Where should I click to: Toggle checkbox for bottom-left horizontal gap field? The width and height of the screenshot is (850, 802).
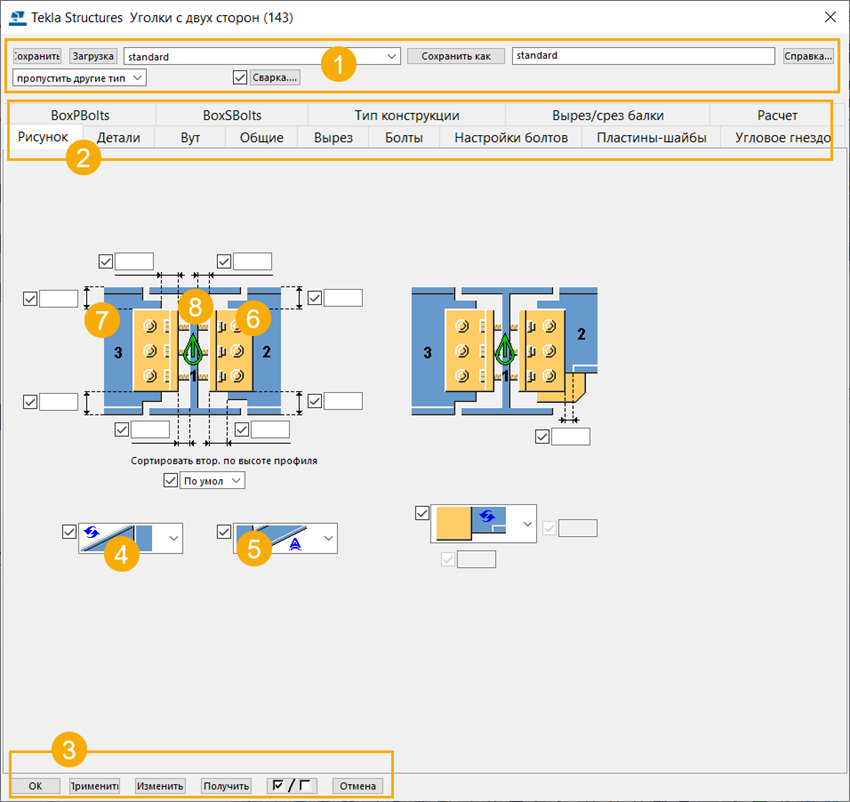coord(122,429)
